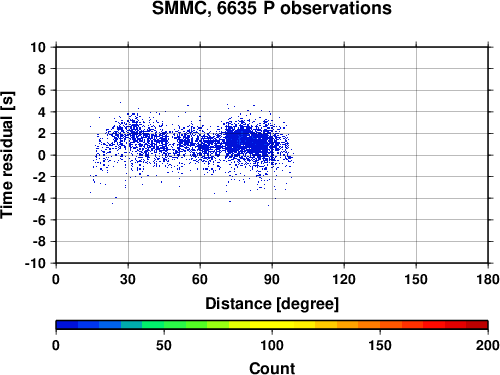Click the x-axis tick label 120
This screenshot has width=500, height=375.
[x=344, y=279]
